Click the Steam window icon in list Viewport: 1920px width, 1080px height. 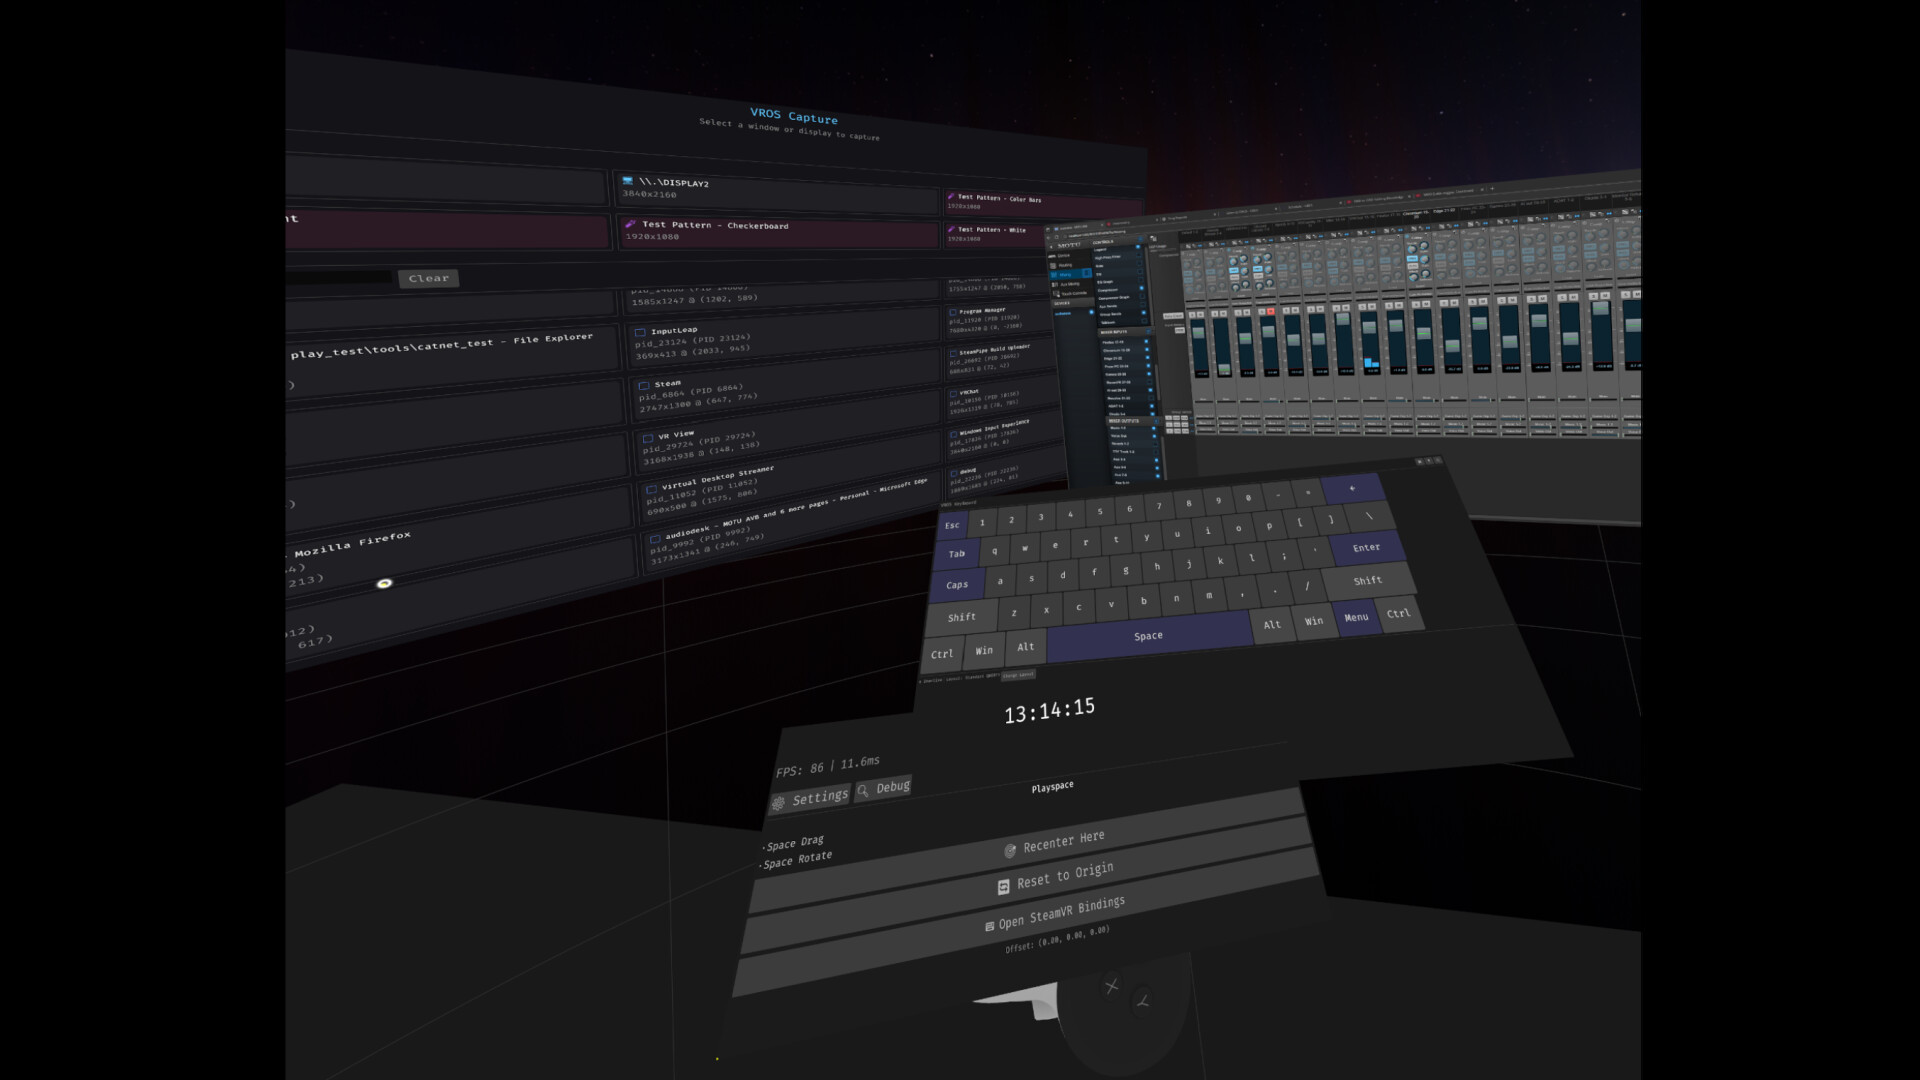(x=644, y=385)
